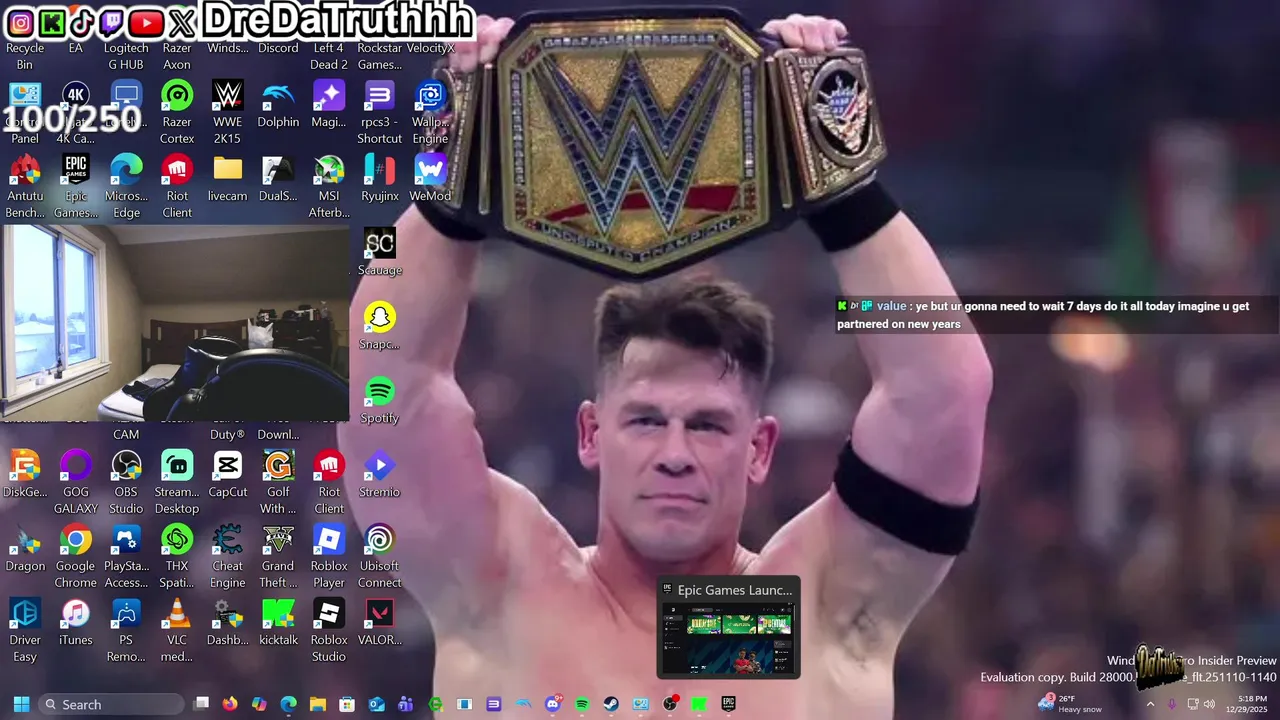Open the Cheat Engine desktop icon
Screen dimensions: 1280x720
pyautogui.click(x=228, y=556)
